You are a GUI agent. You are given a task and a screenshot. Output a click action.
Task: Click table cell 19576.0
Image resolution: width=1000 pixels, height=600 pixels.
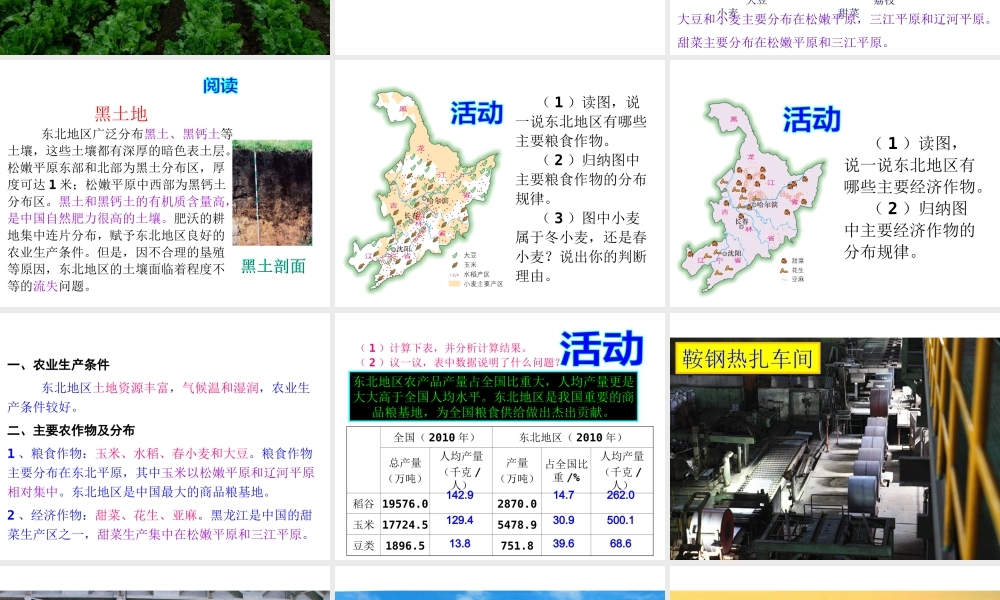tap(405, 504)
